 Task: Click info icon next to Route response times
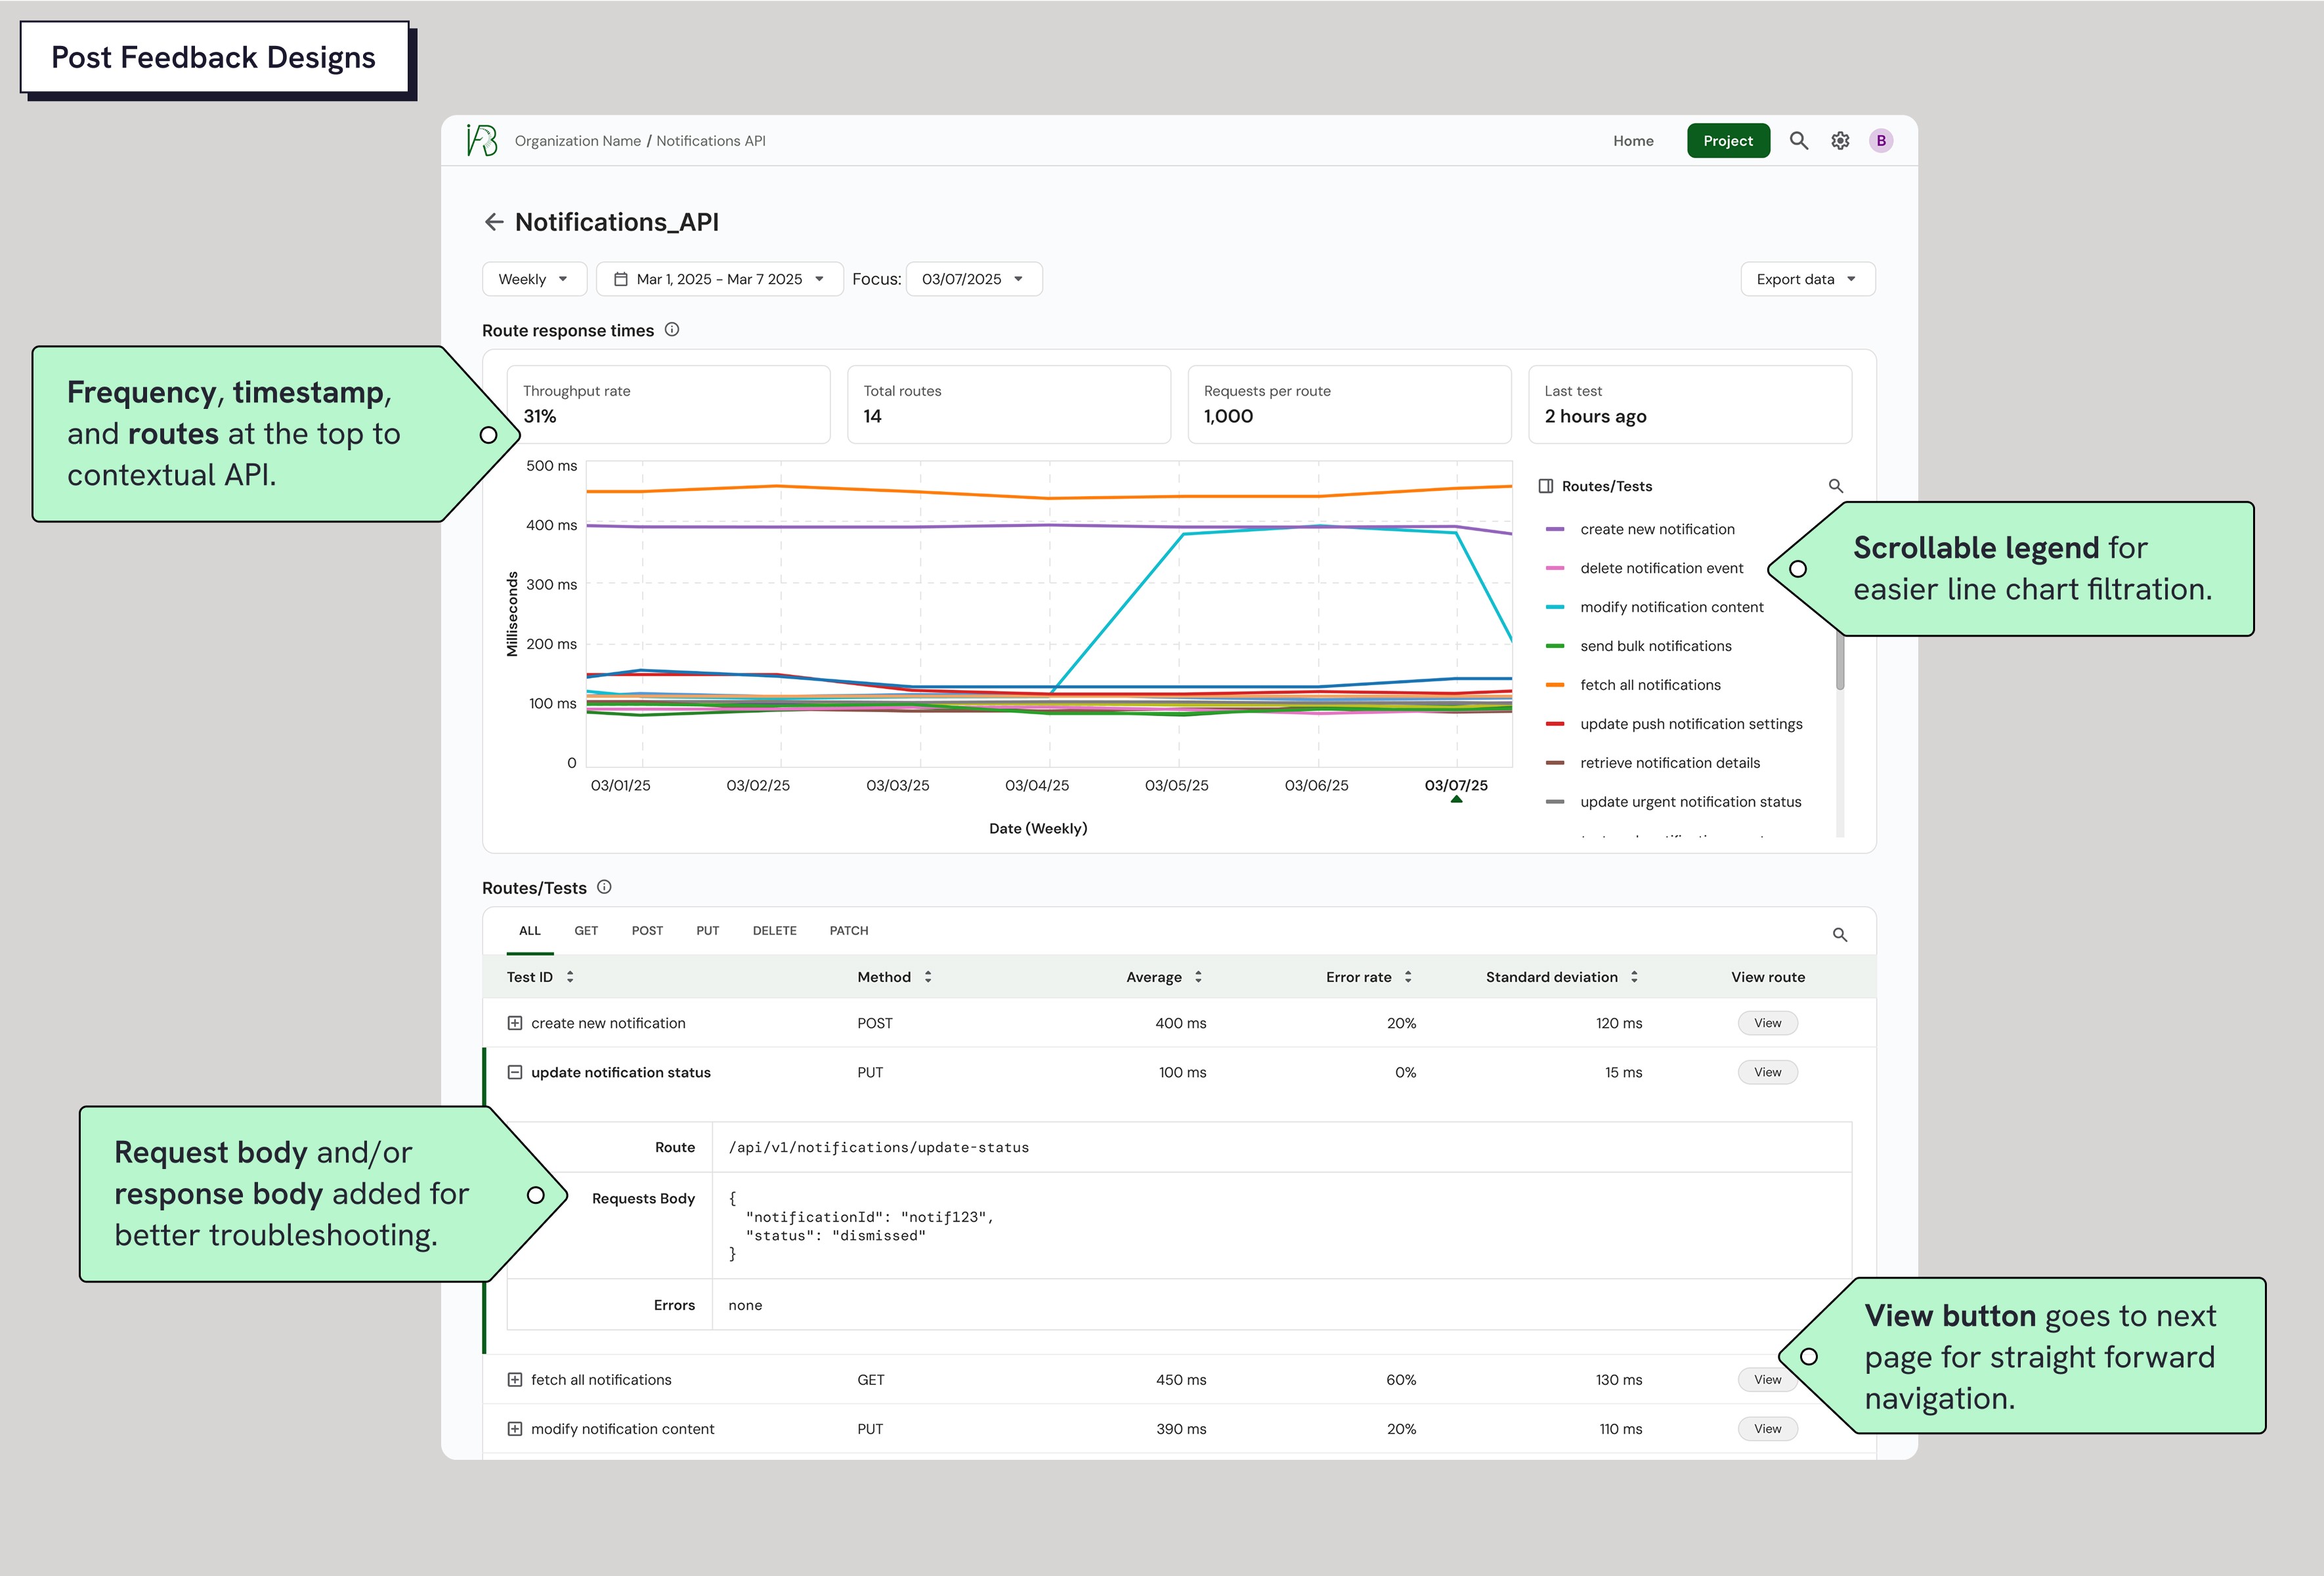point(672,330)
